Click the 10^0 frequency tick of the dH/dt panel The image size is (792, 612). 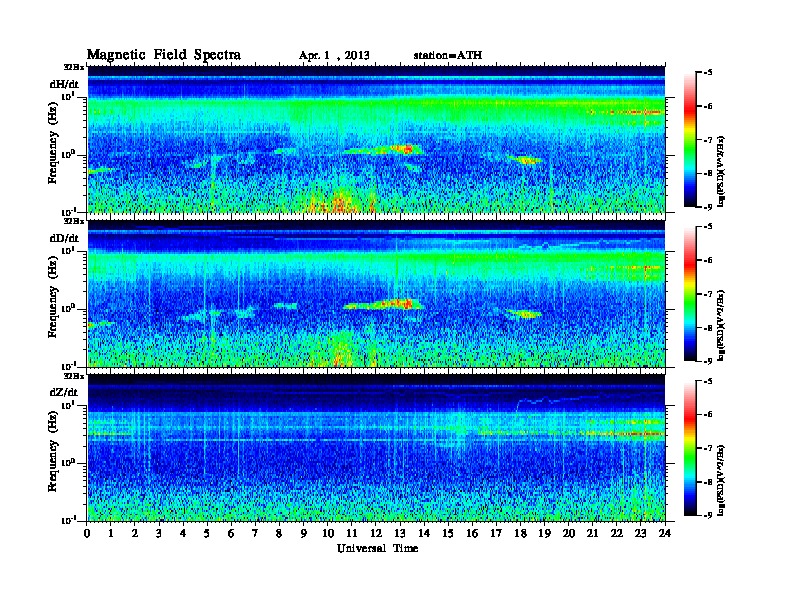[68, 154]
